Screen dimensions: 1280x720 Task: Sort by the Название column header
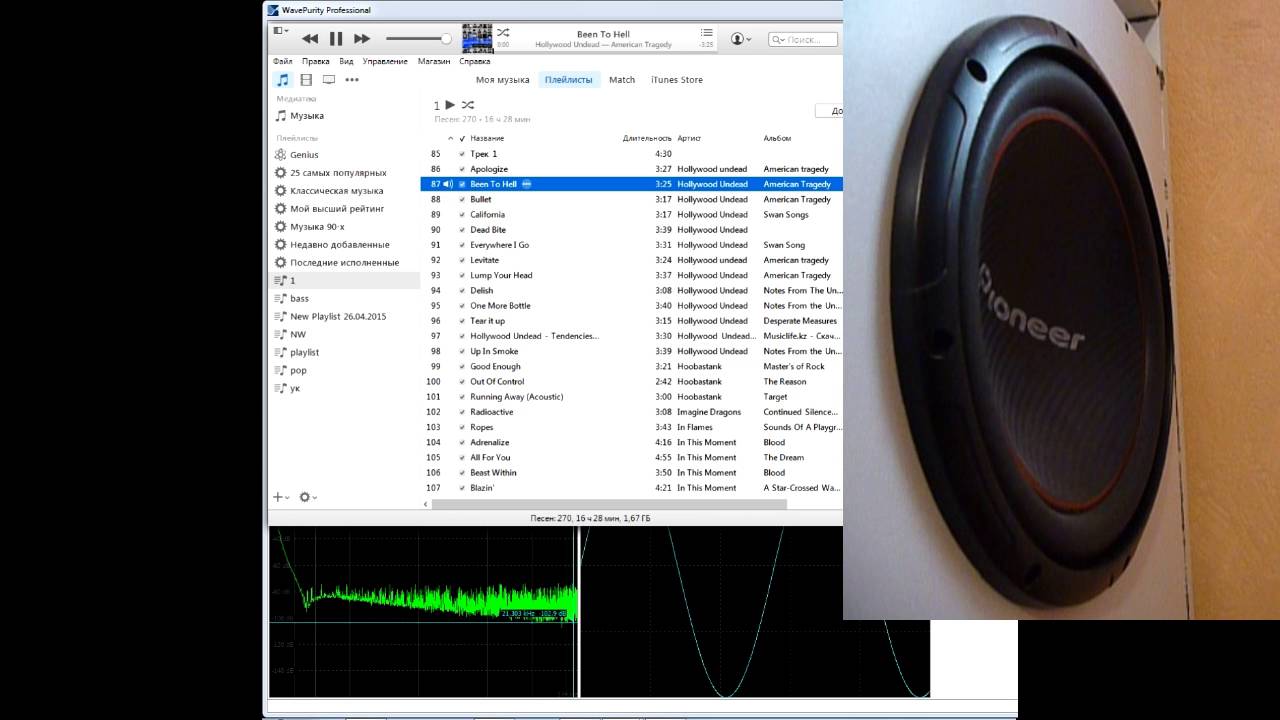tap(487, 138)
